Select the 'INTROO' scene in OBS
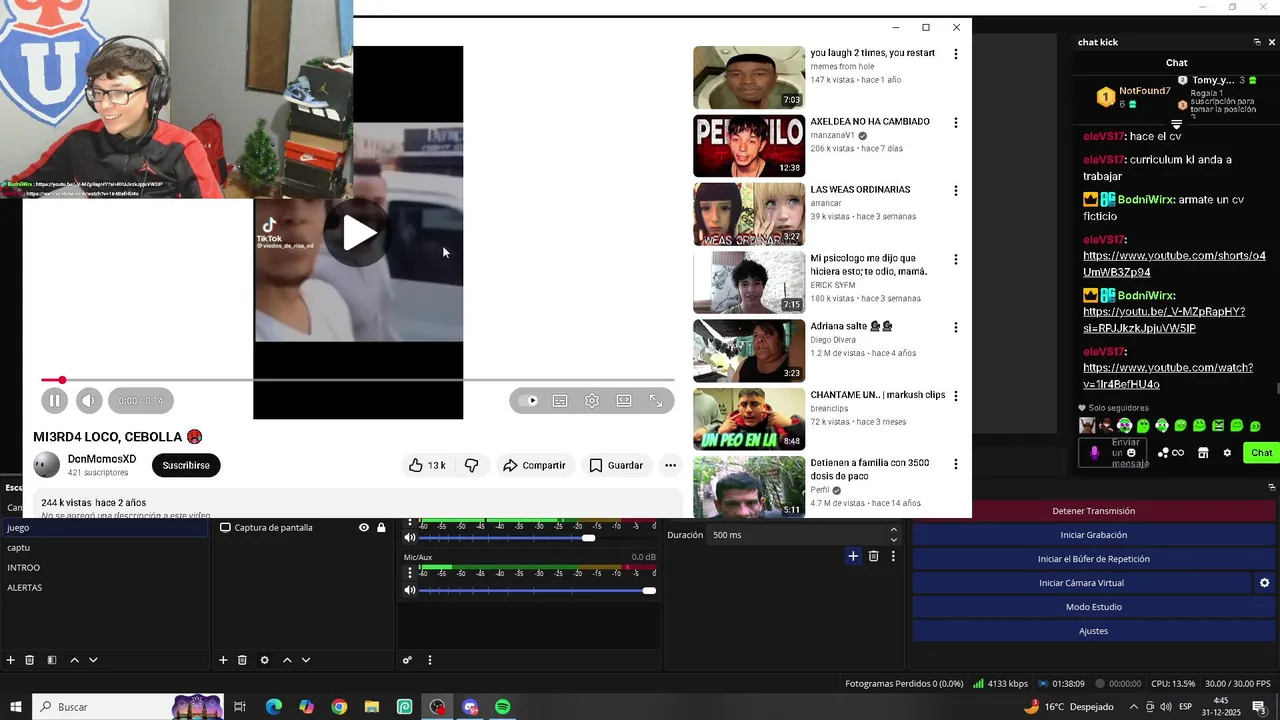 click(104, 567)
